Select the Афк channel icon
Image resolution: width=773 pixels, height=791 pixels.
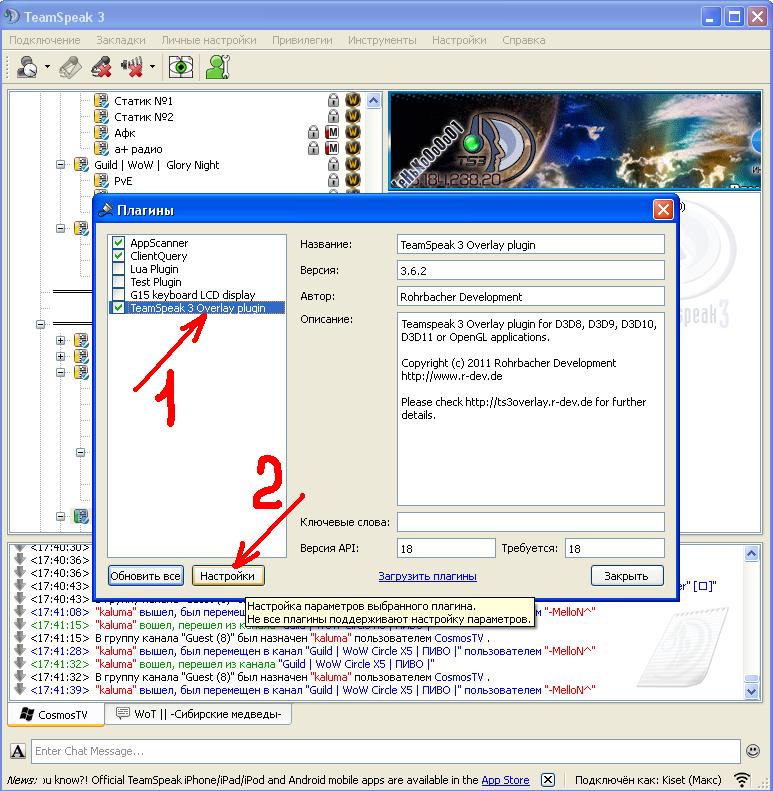pyautogui.click(x=101, y=133)
